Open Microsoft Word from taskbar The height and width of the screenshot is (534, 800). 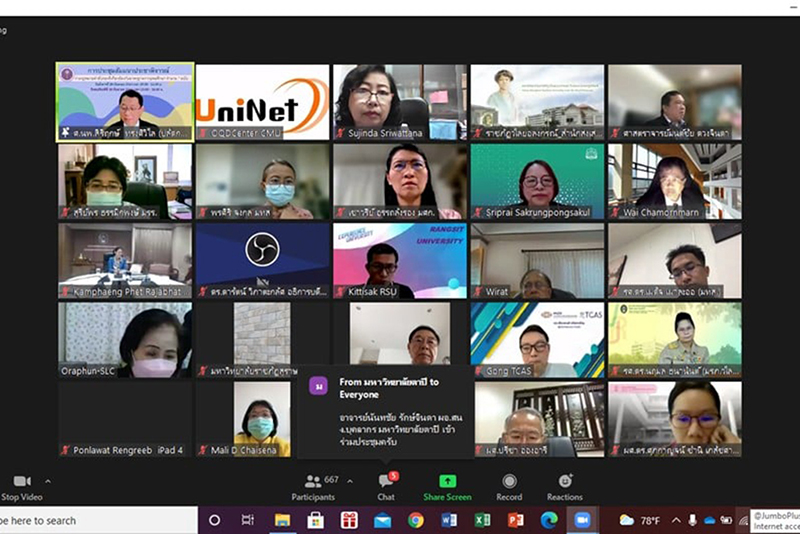pyautogui.click(x=449, y=520)
